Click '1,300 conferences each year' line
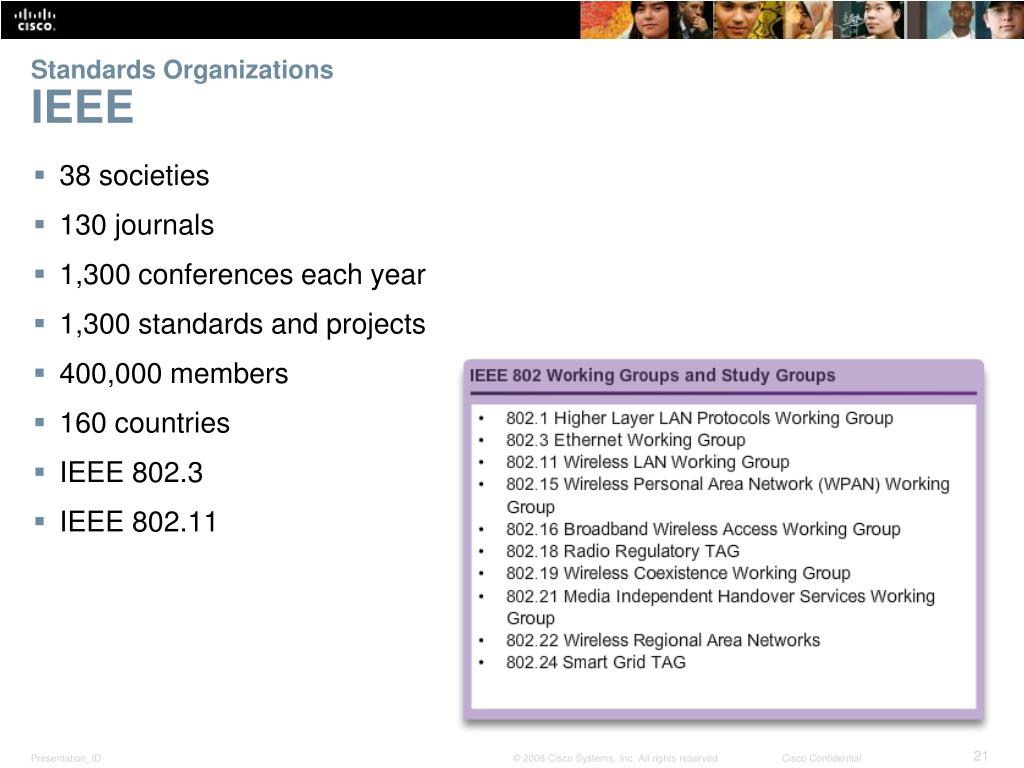Viewport: 1024px width, 768px height. click(x=242, y=275)
